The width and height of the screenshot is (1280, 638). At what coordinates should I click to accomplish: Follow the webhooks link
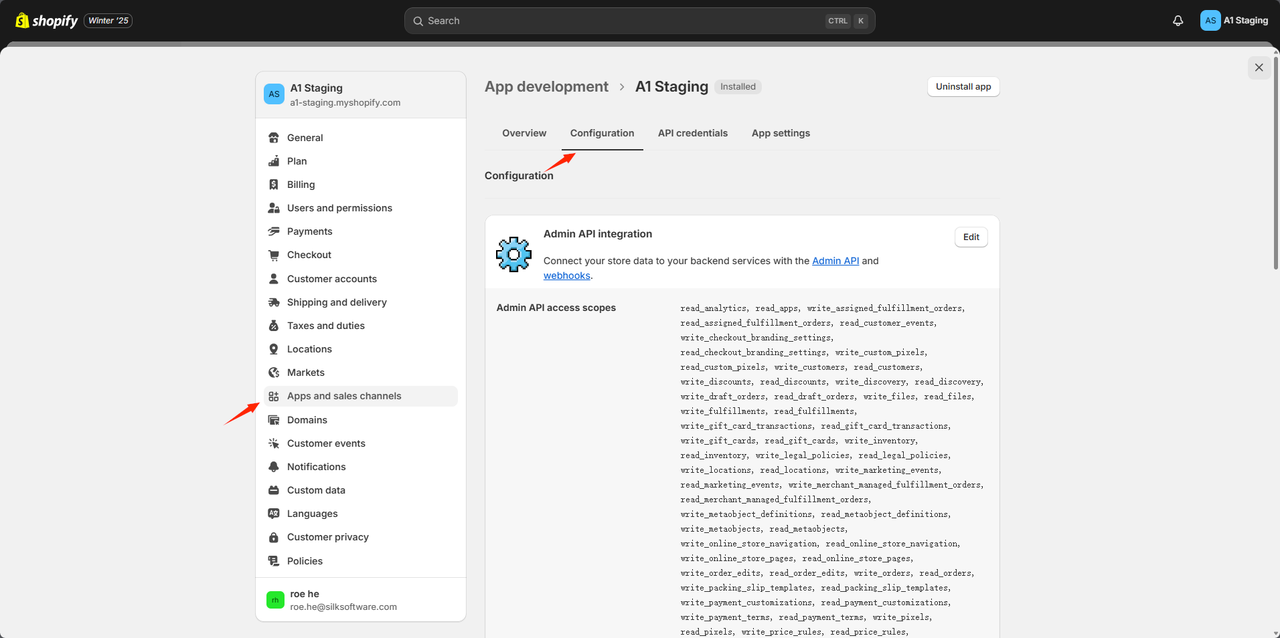coord(567,276)
